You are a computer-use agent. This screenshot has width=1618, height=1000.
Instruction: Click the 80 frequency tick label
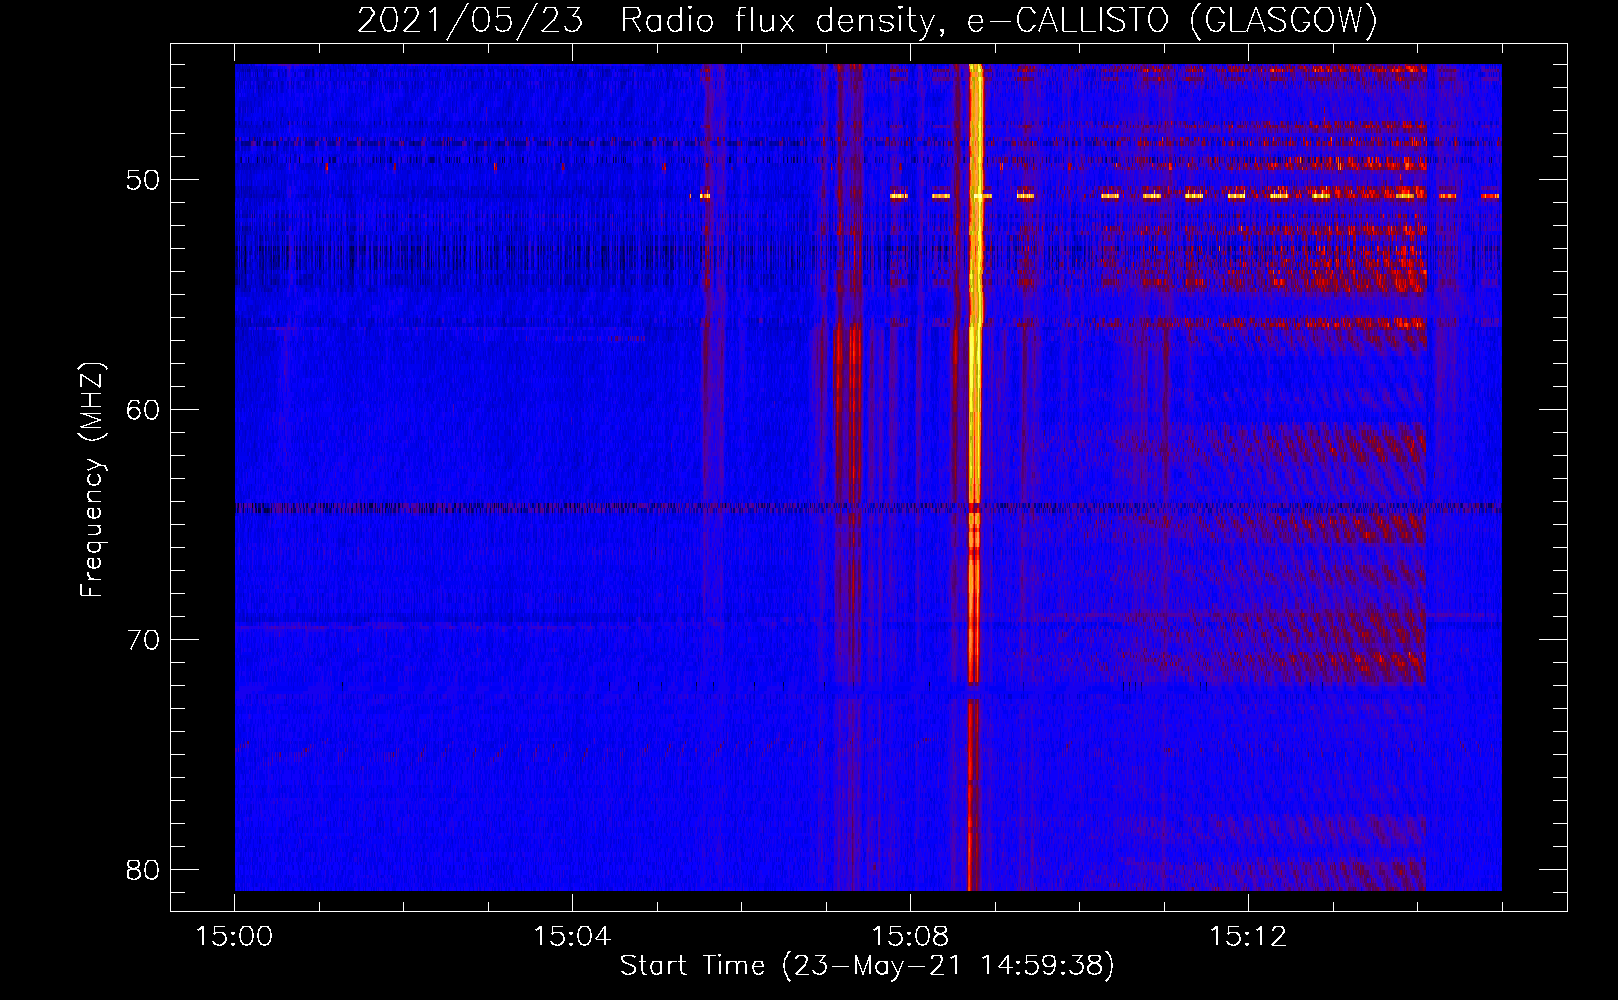pyautogui.click(x=144, y=870)
